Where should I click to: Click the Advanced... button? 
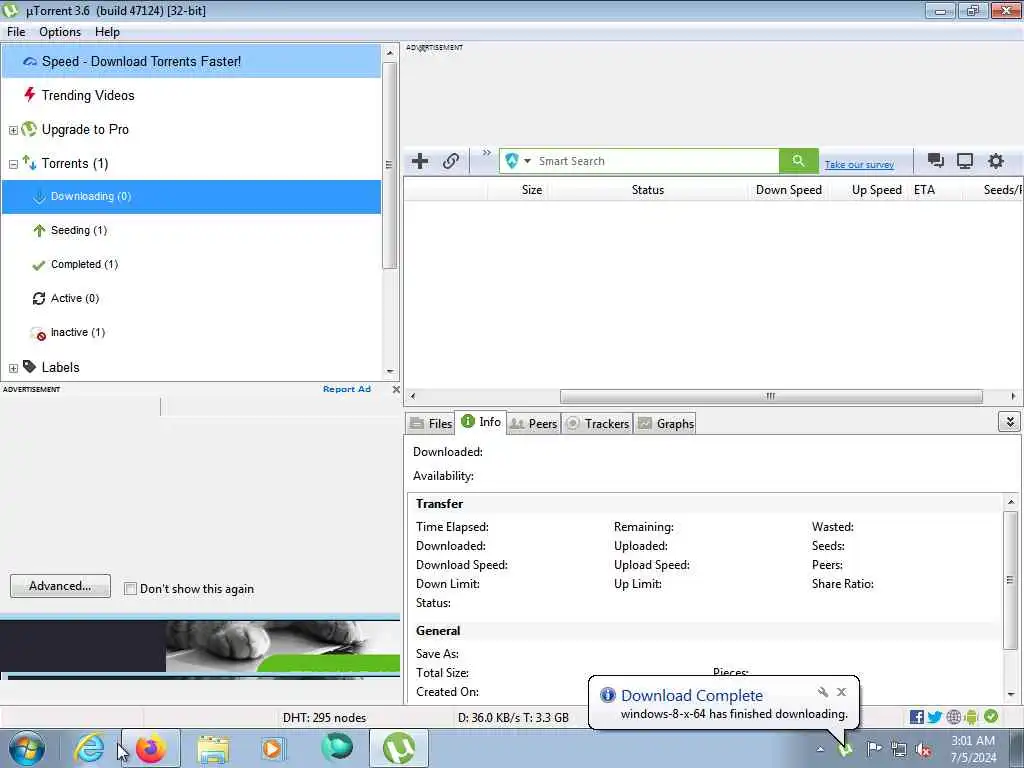click(60, 586)
